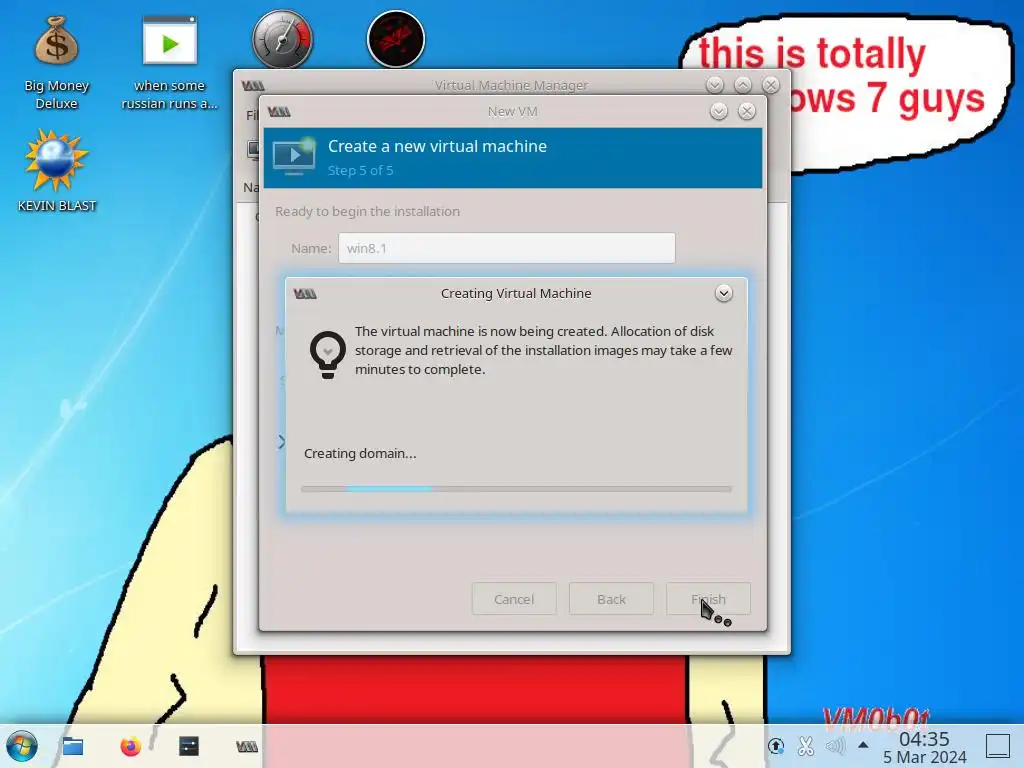This screenshot has height=768, width=1024.
Task: Expand hidden system tray icons arrow
Action: pos(863,744)
